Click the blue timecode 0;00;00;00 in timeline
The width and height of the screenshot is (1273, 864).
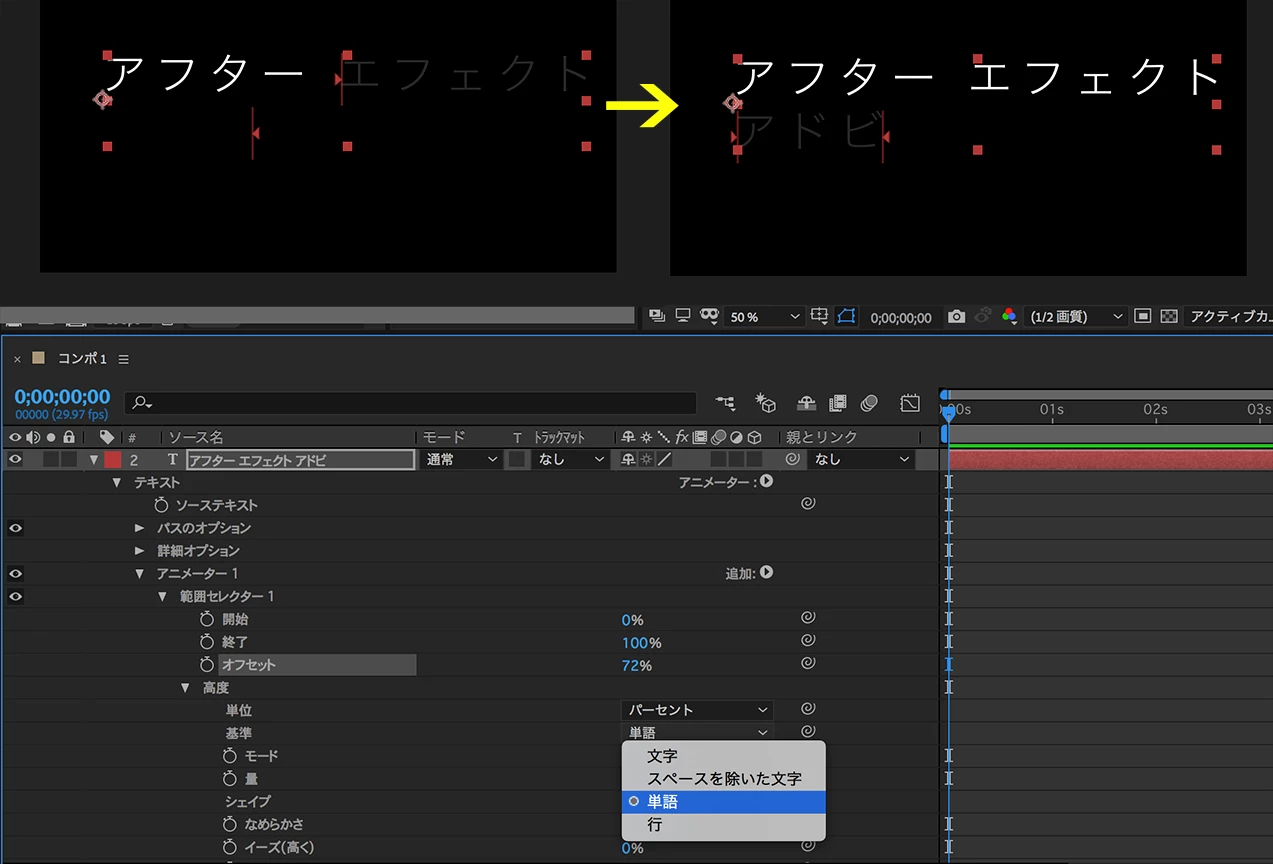click(x=62, y=397)
